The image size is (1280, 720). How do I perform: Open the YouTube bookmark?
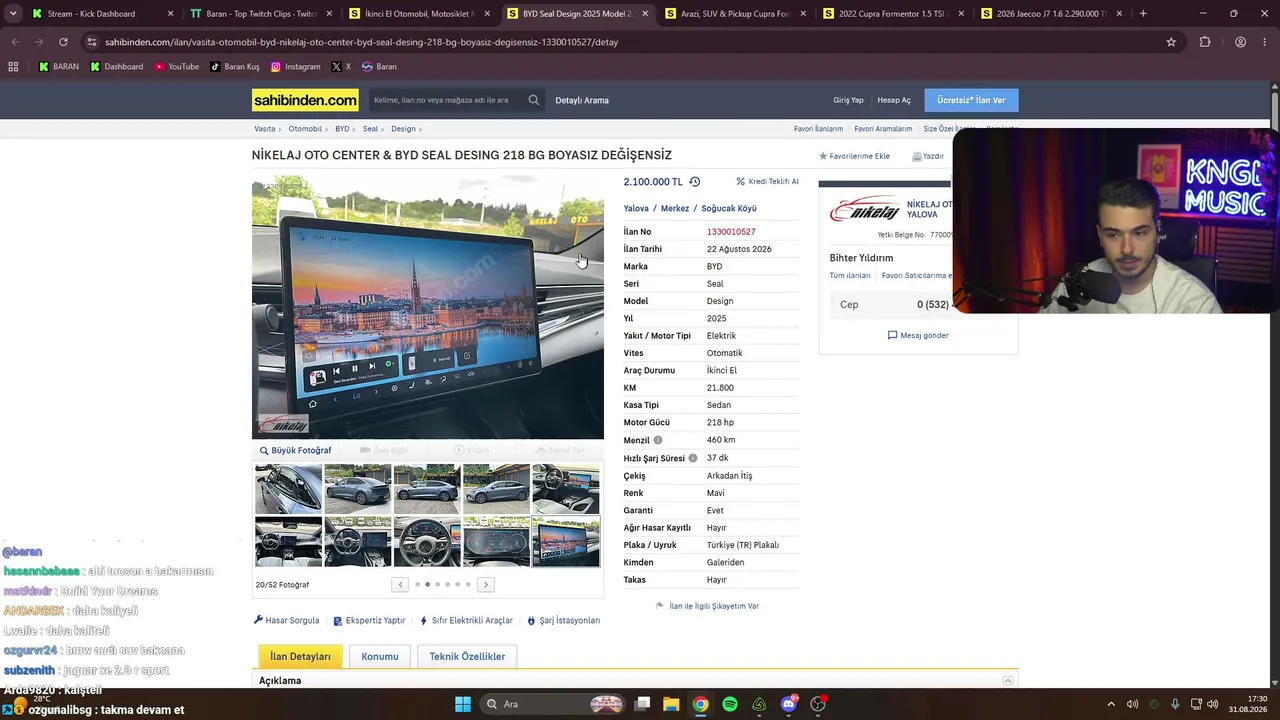click(x=176, y=67)
